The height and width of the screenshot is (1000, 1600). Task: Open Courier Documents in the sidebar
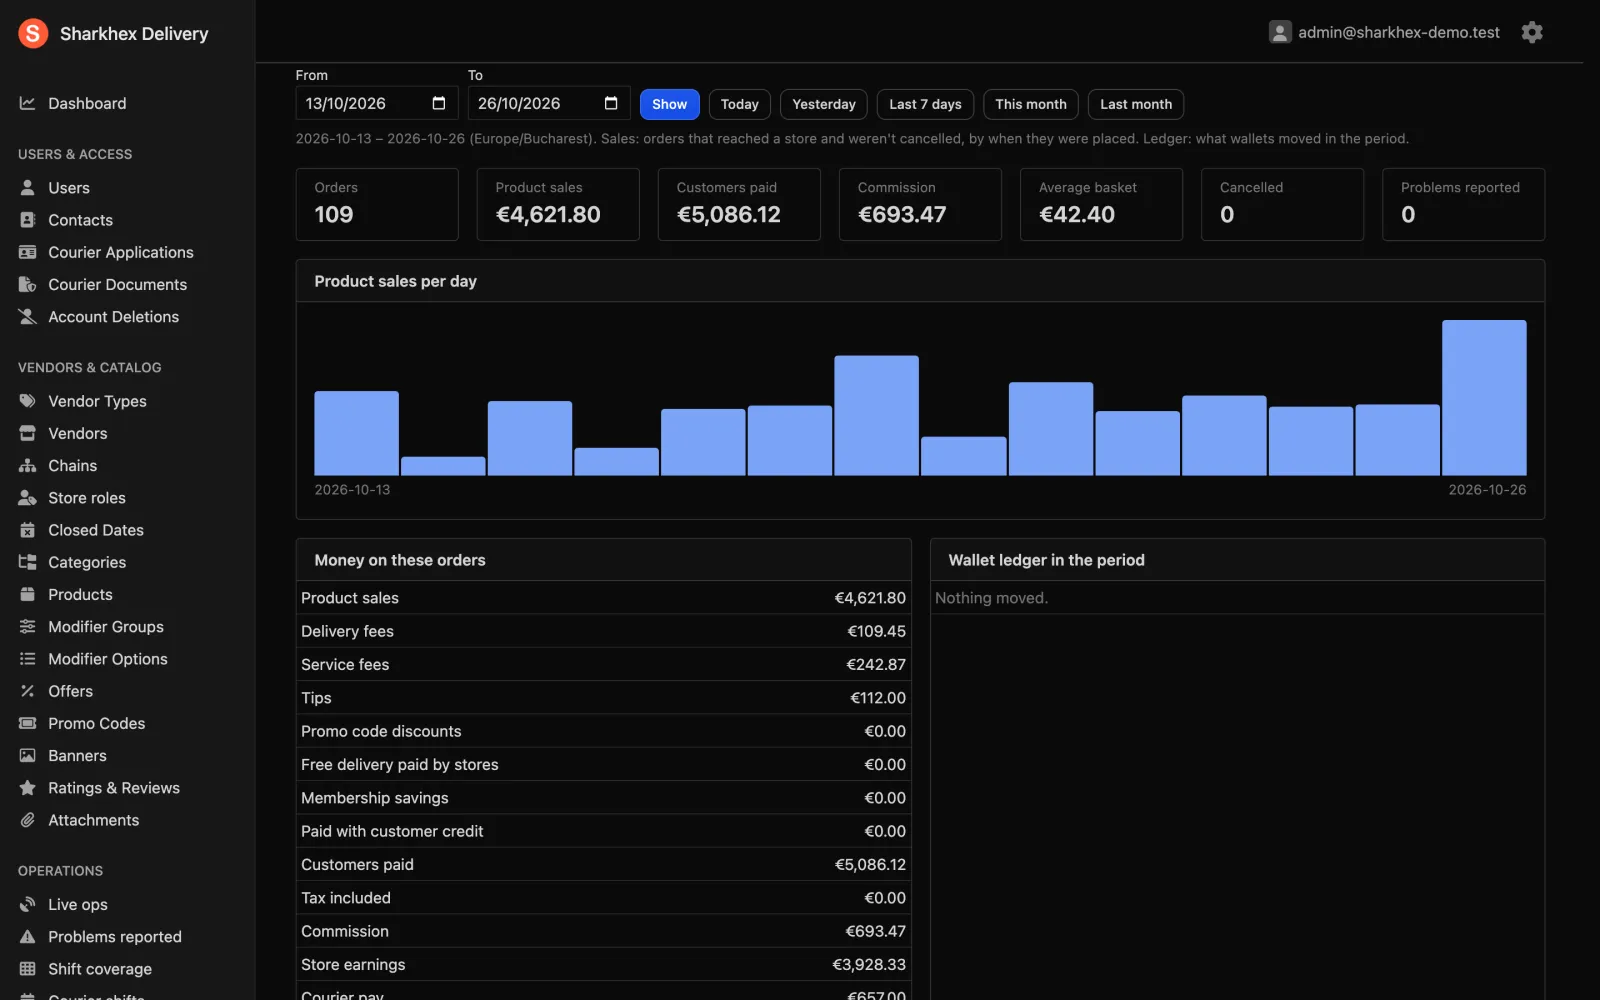(x=117, y=285)
